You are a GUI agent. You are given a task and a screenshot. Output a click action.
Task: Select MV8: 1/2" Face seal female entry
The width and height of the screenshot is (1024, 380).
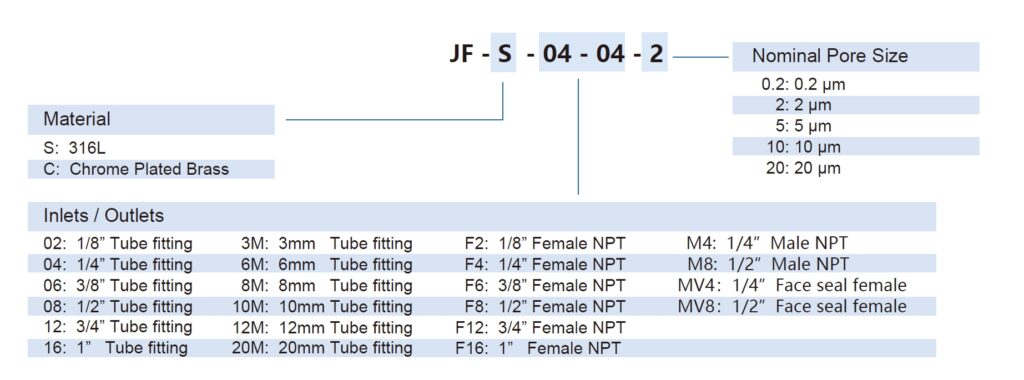(x=792, y=306)
